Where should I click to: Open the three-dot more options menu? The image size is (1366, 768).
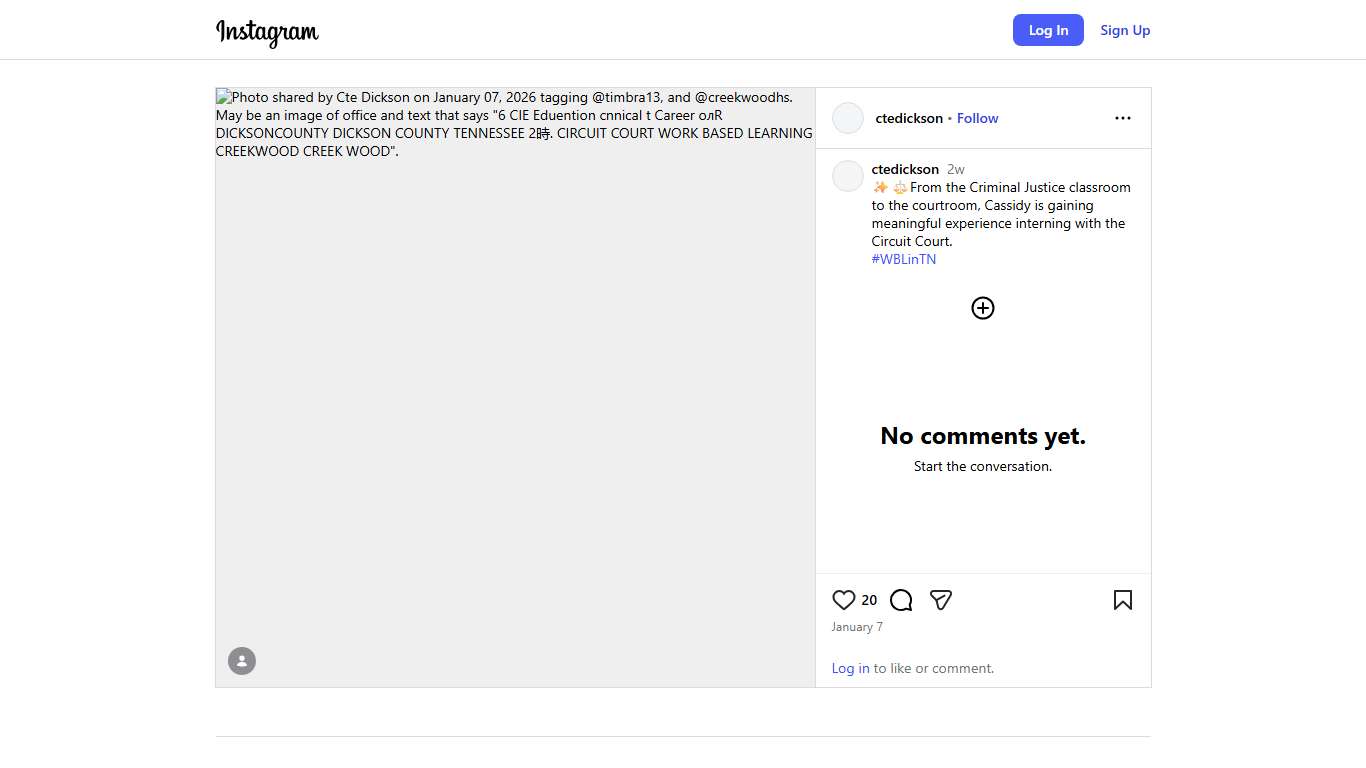1123,118
